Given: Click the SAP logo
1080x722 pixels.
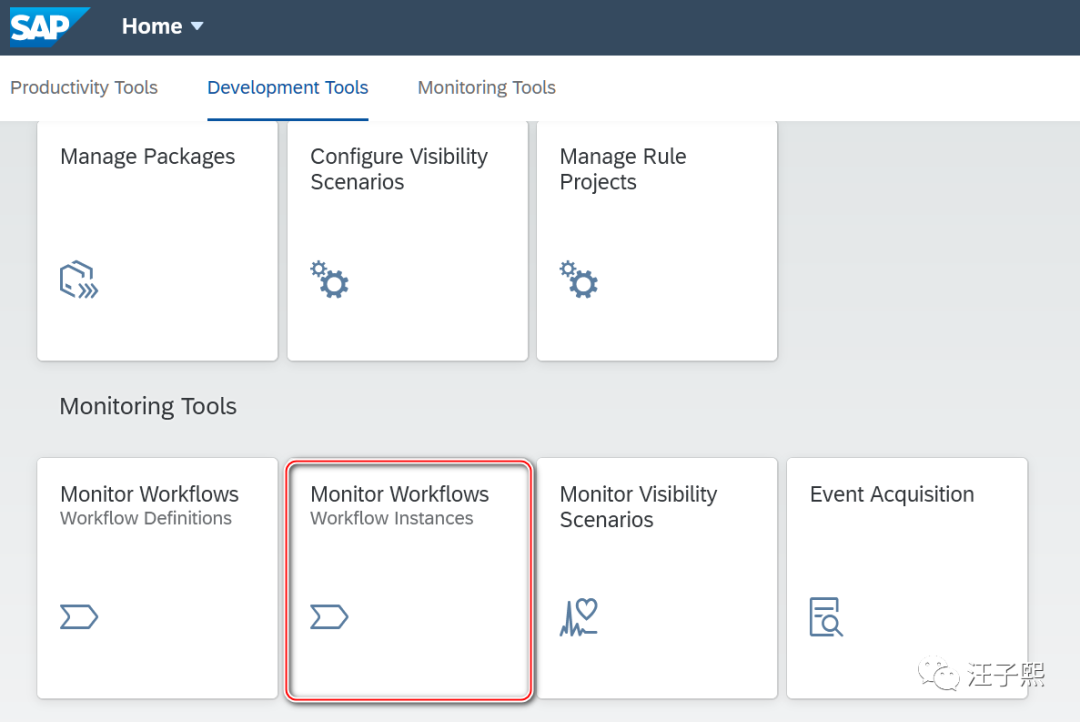Looking at the screenshot, I should coord(50,27).
